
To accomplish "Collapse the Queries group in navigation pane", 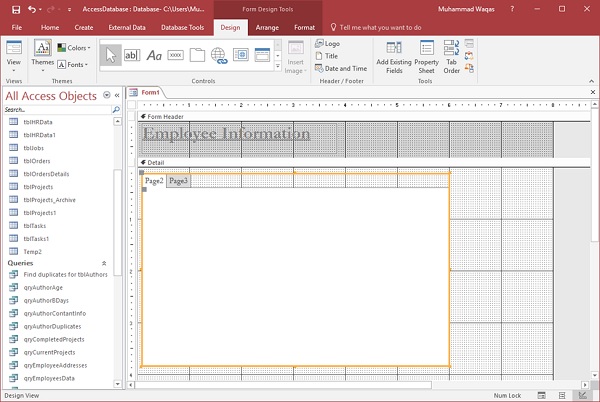I will coord(104,263).
